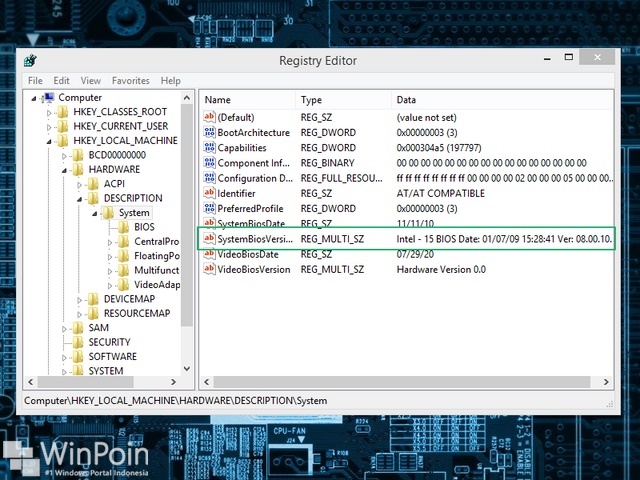The height and width of the screenshot is (480, 640).
Task: Click the SOFTWARE folder icon
Action: click(78, 357)
